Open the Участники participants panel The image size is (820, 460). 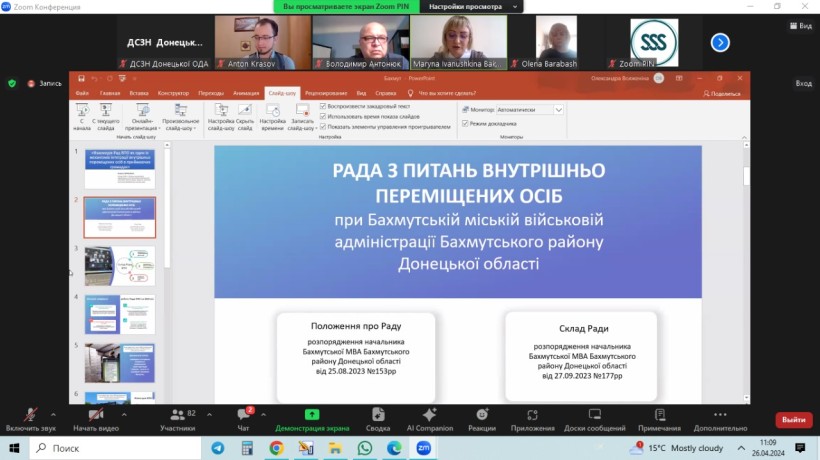pyautogui.click(x=176, y=416)
